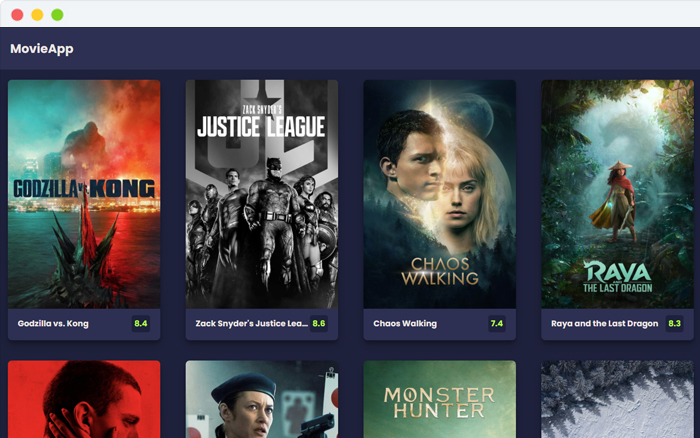Select the Chaos Walking title text
Image resolution: width=700 pixels, height=438 pixels.
click(405, 324)
